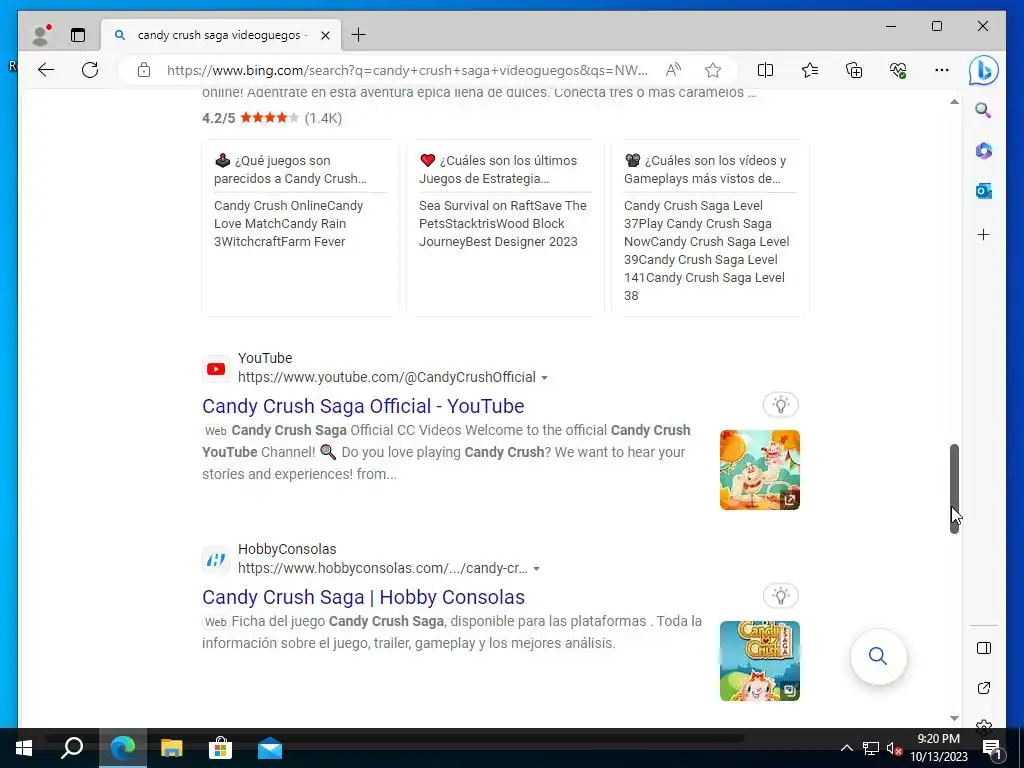Click 'Candy Crush OnlineCandy' list text
The image size is (1024, 768).
coord(289,206)
